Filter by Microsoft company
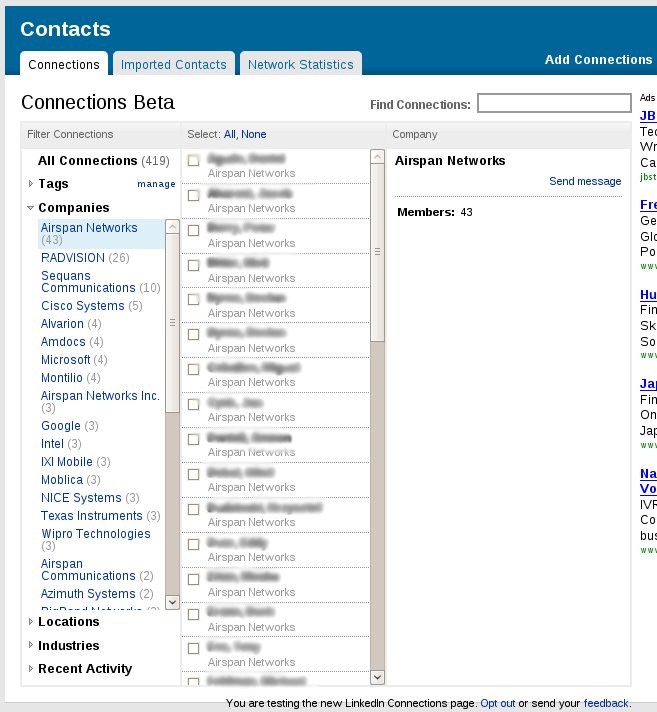Image resolution: width=657 pixels, height=712 pixels. tap(74, 360)
